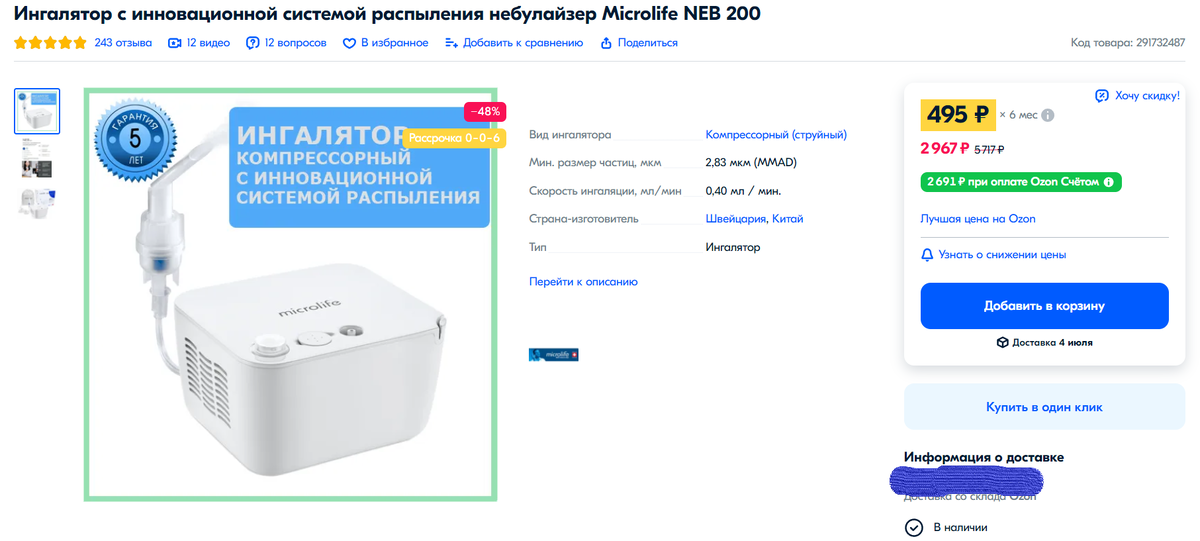
Task: Select the third product thumbnail
Action: pyautogui.click(x=37, y=202)
